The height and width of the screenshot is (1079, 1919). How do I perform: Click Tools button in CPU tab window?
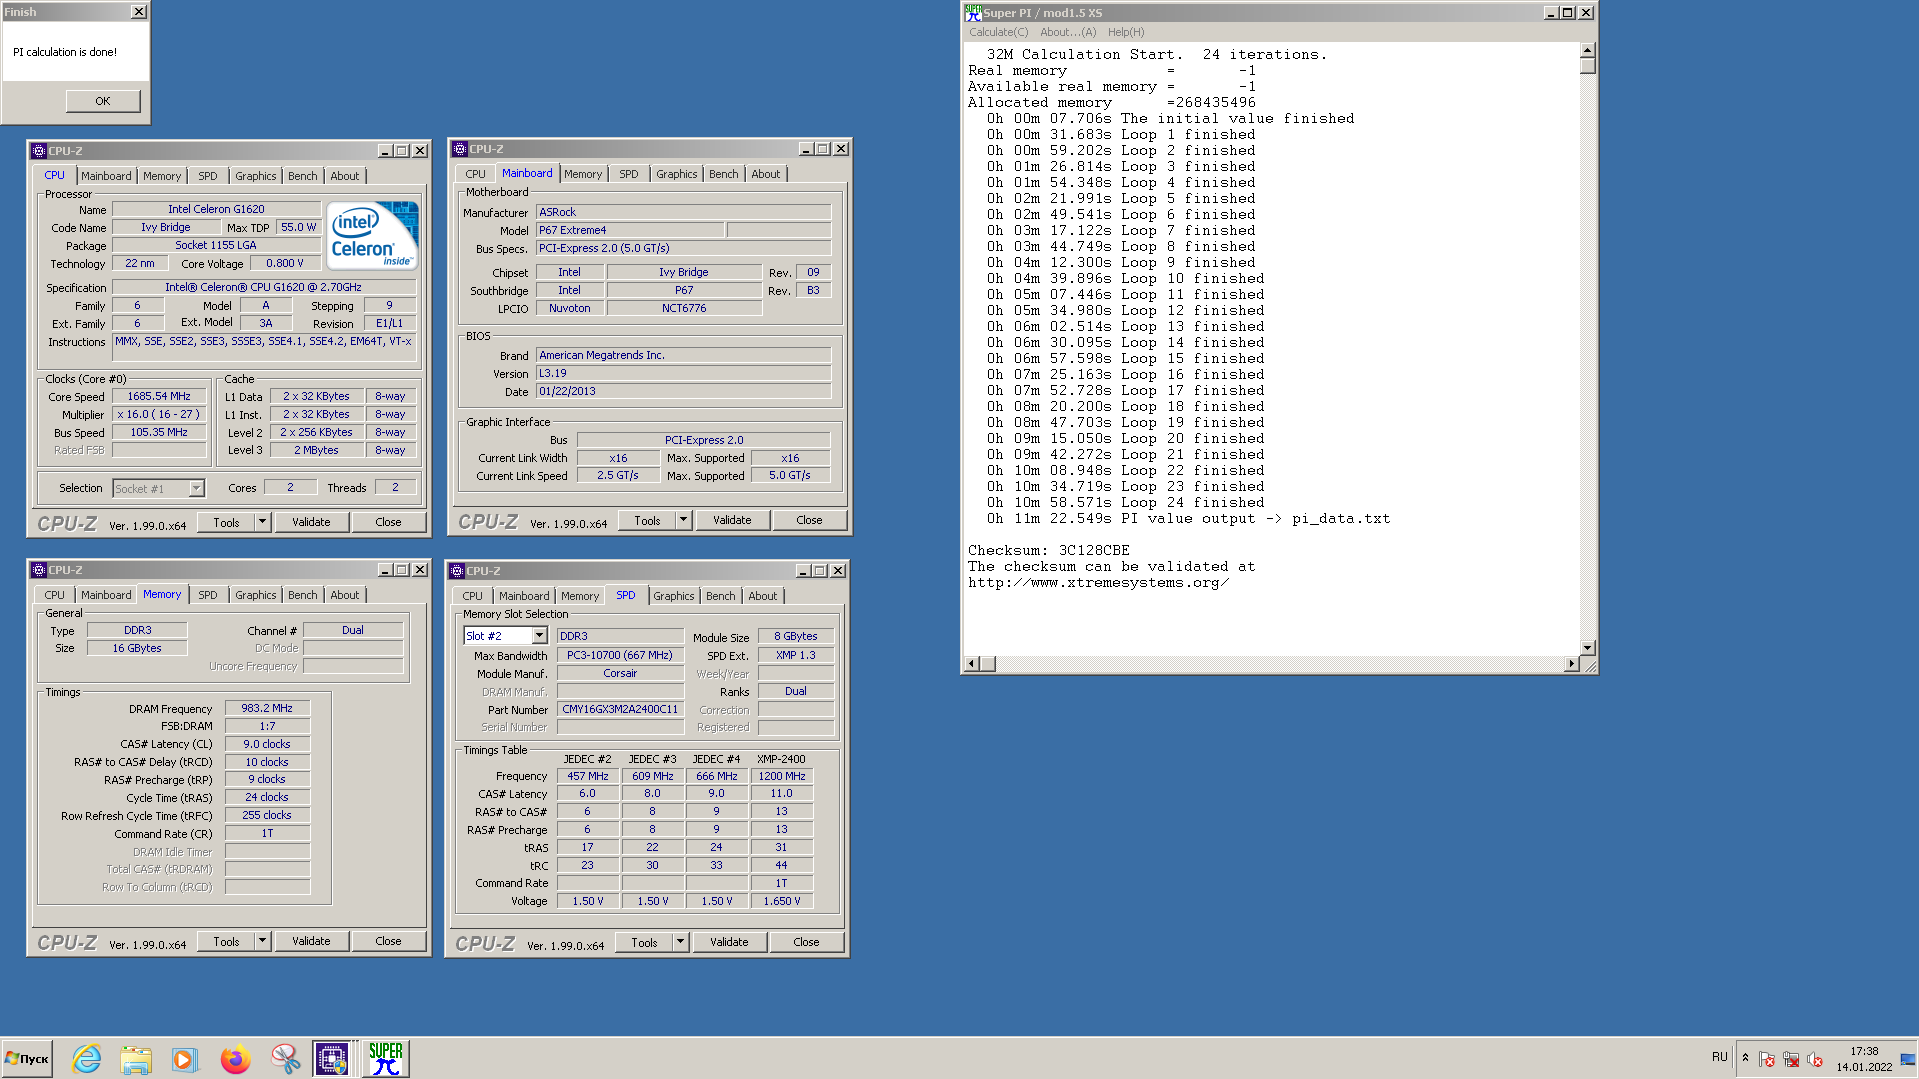(x=226, y=522)
